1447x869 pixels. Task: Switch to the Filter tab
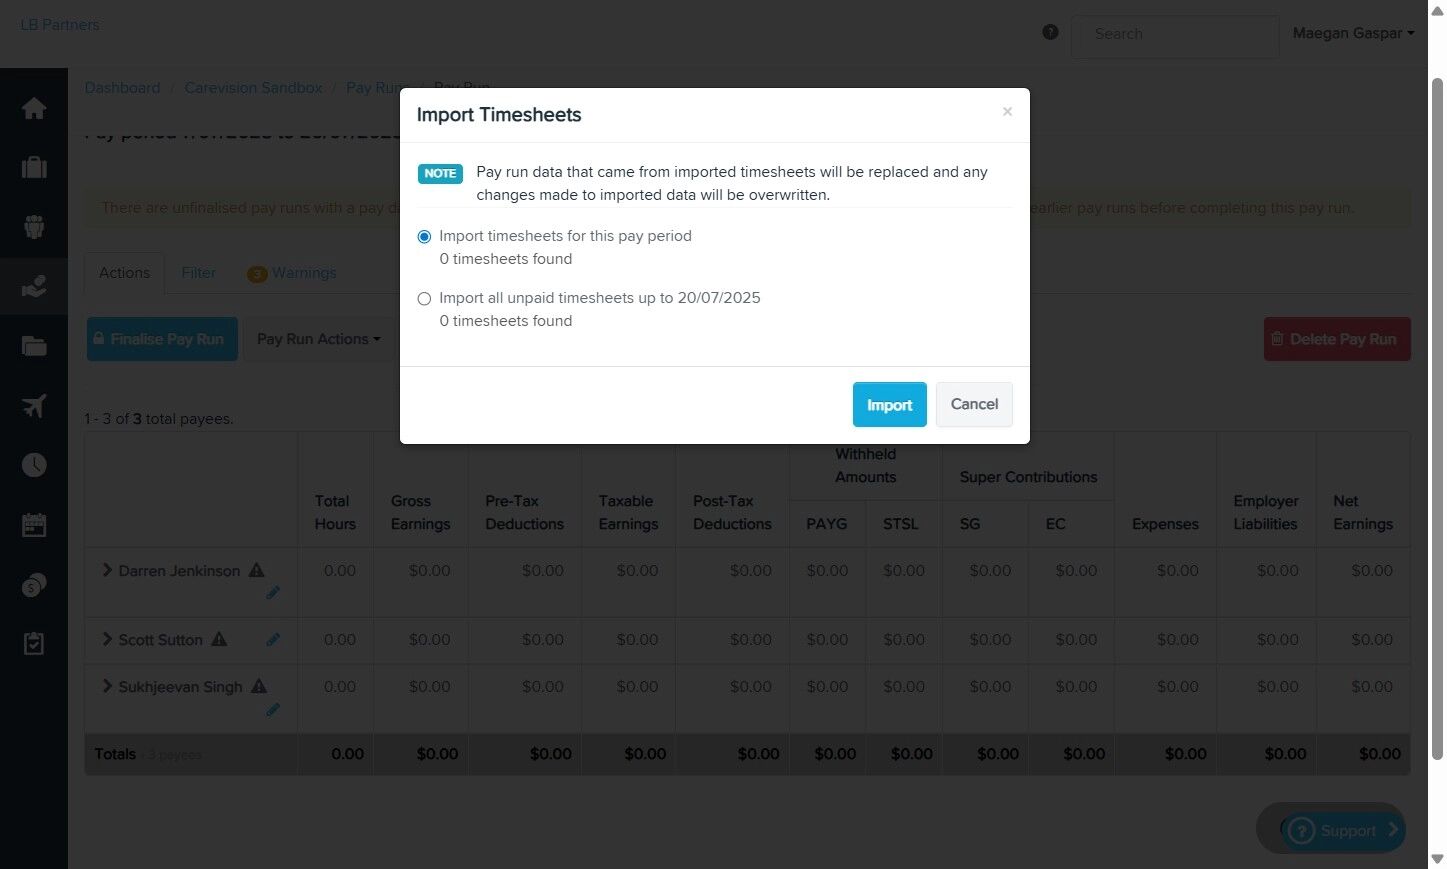click(x=198, y=273)
